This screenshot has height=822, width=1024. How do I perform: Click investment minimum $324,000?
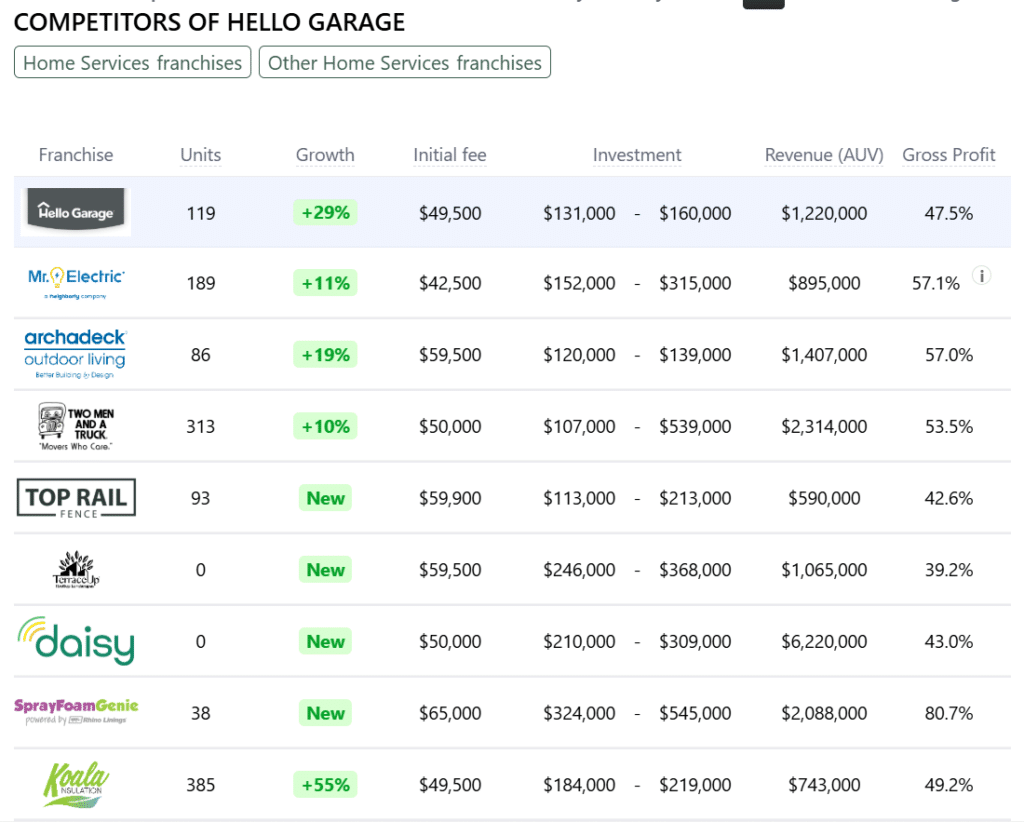[x=579, y=713]
